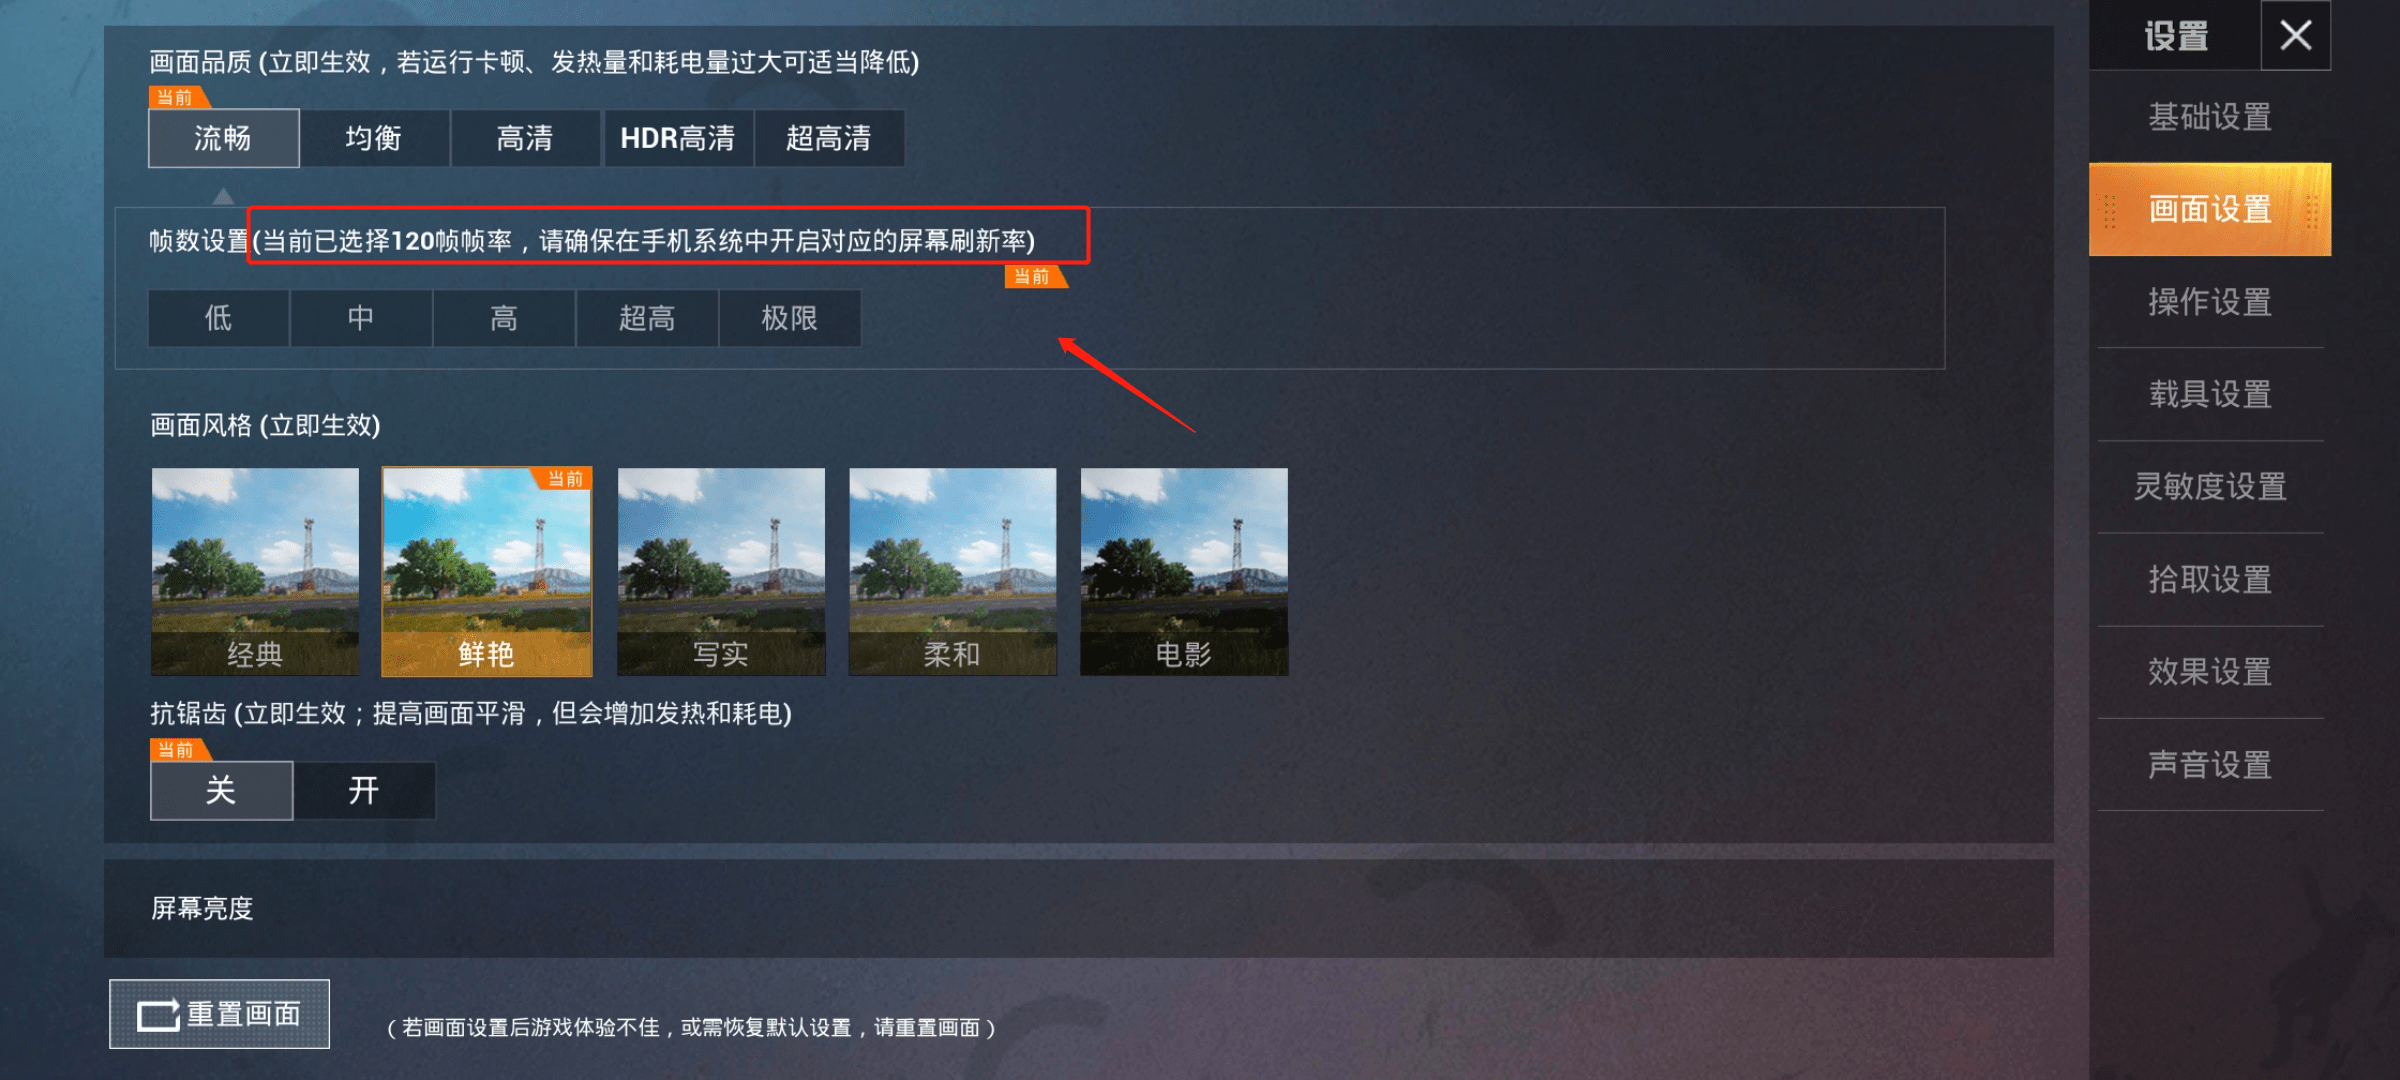Set graphics quality to 超高清
2400x1080 pixels.
(829, 138)
